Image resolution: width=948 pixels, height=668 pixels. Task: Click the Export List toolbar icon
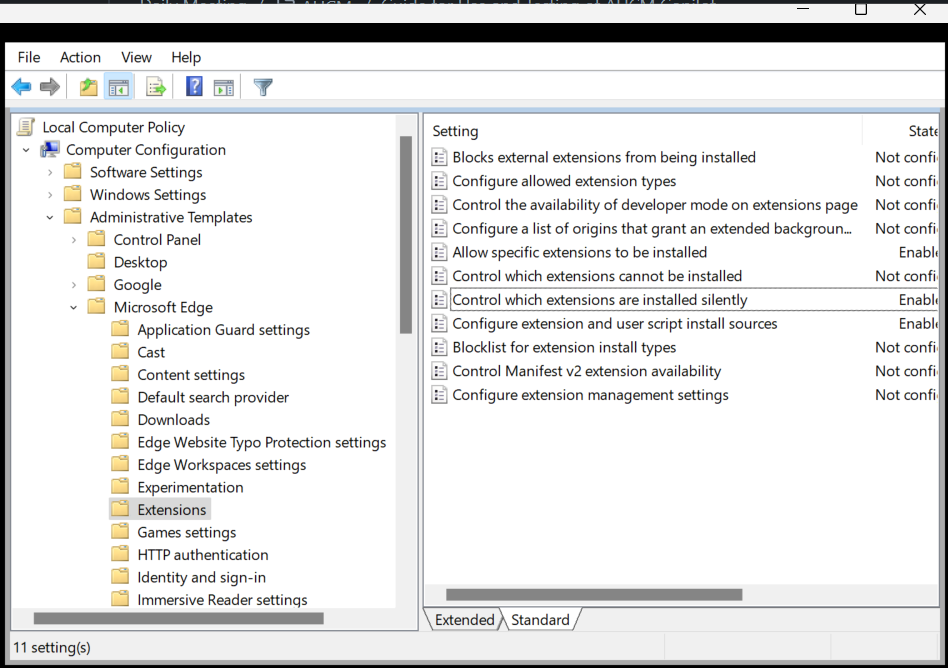pos(156,88)
